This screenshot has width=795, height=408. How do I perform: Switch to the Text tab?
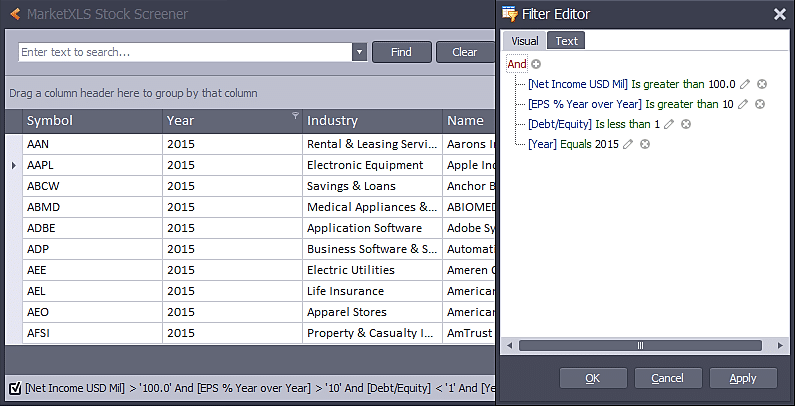pyautogui.click(x=566, y=41)
